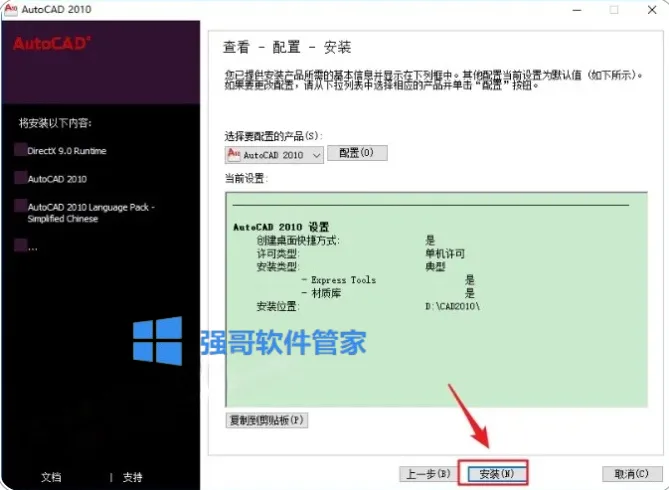
Task: Open the 文档 documentation link
Action: [x=51, y=477]
